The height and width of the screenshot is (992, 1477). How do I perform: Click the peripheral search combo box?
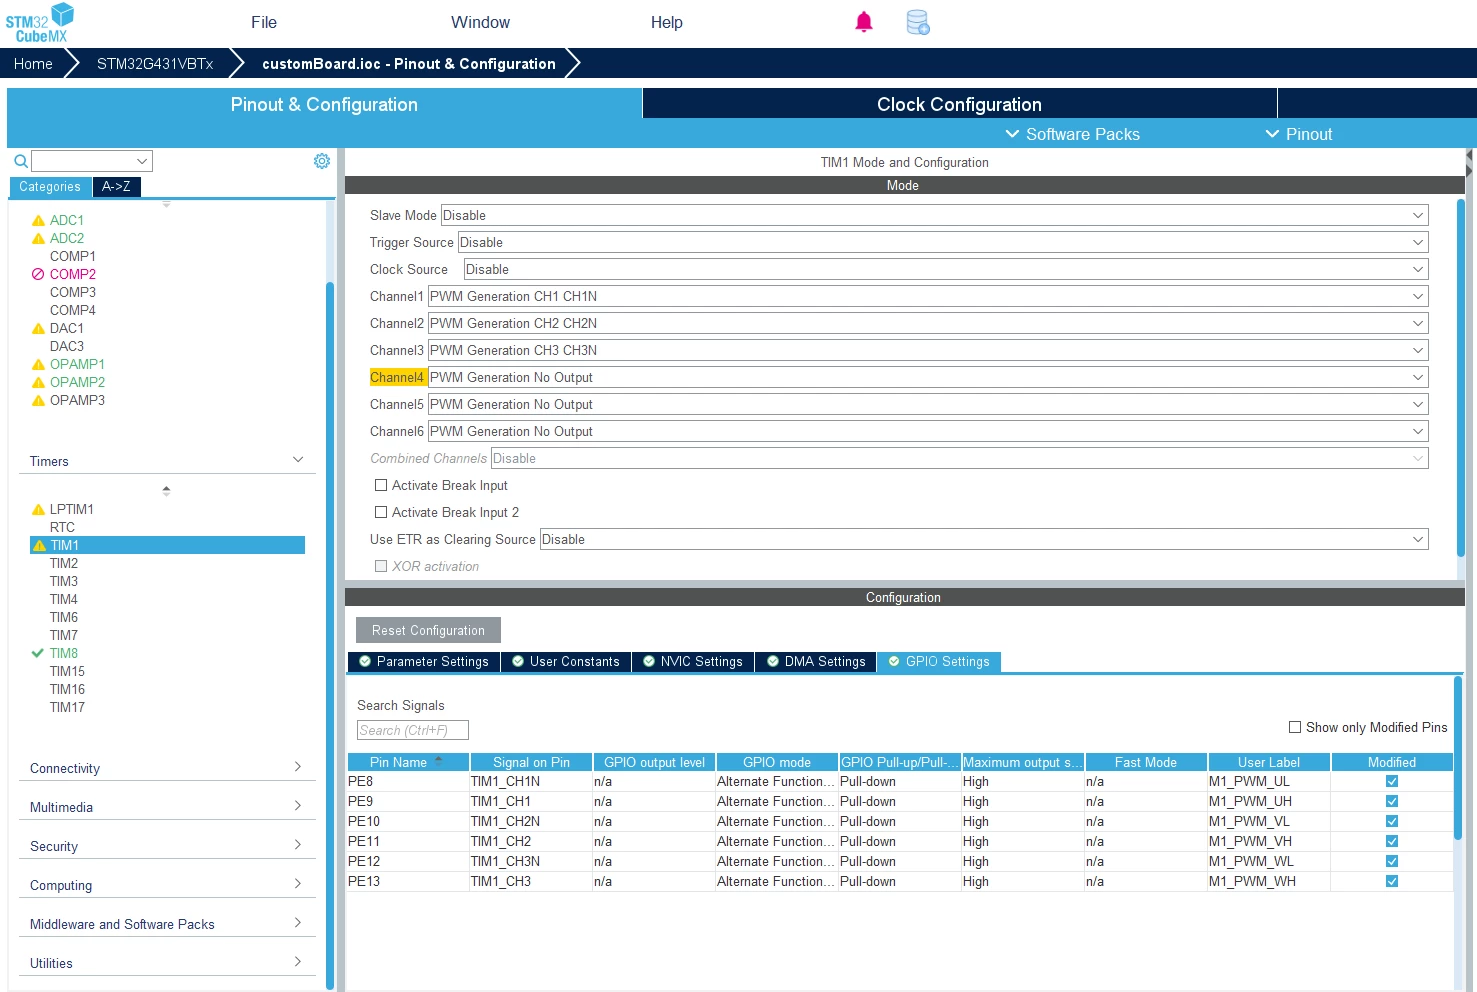pyautogui.click(x=92, y=161)
